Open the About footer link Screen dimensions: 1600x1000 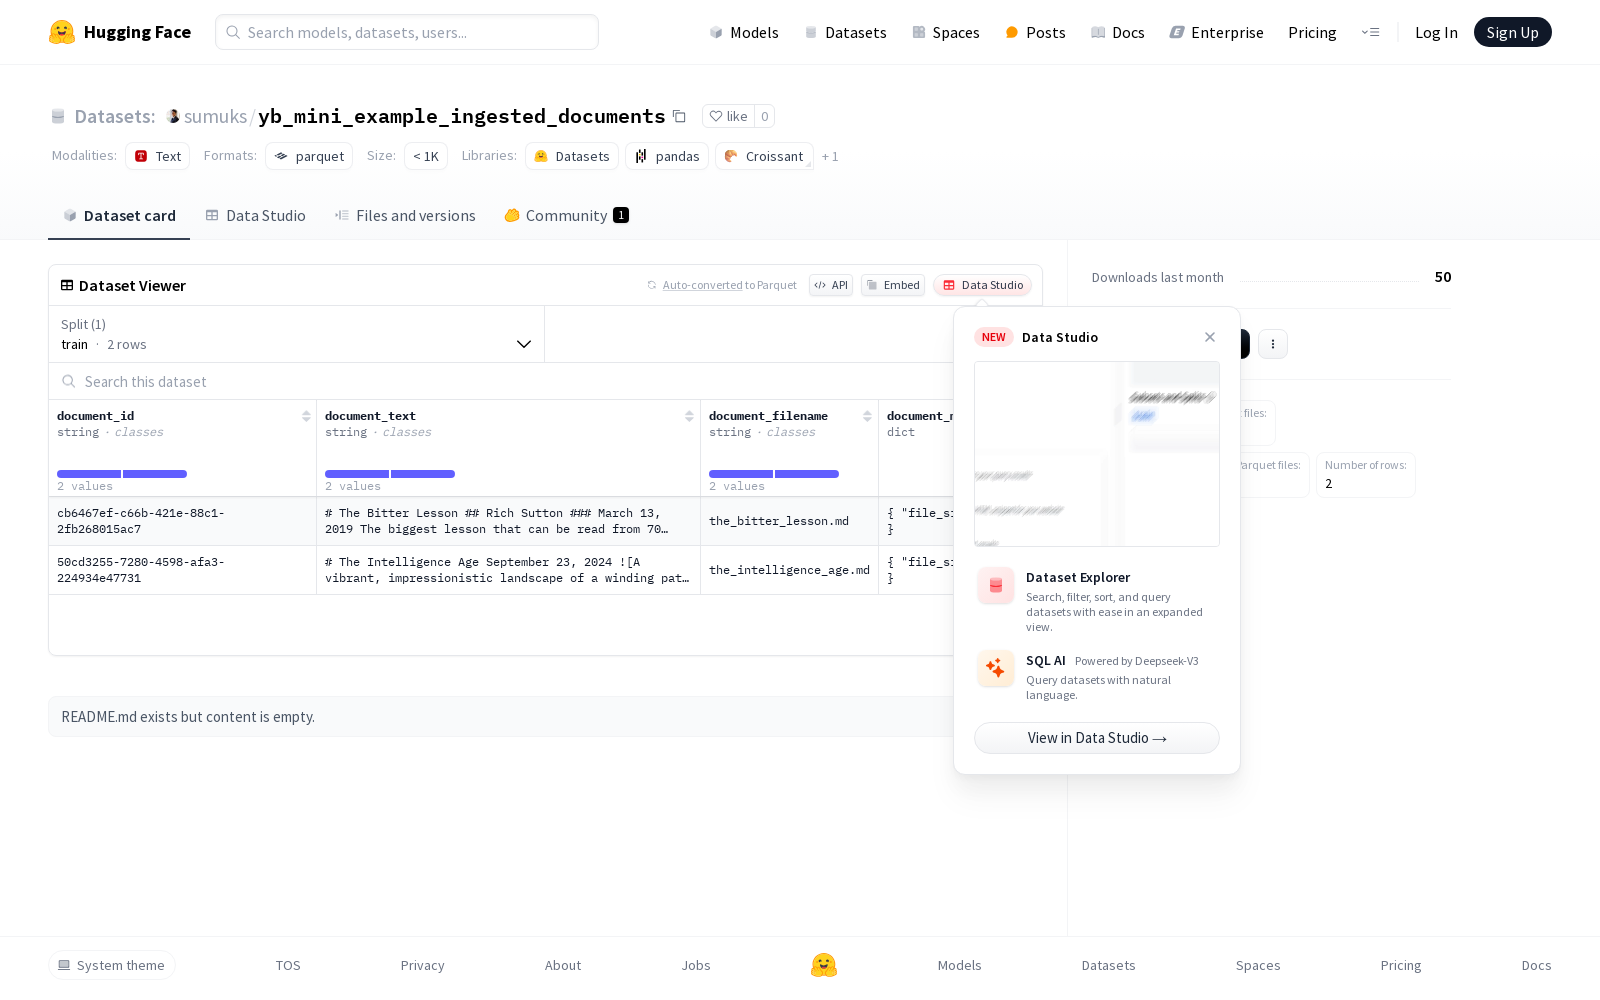[x=563, y=965]
